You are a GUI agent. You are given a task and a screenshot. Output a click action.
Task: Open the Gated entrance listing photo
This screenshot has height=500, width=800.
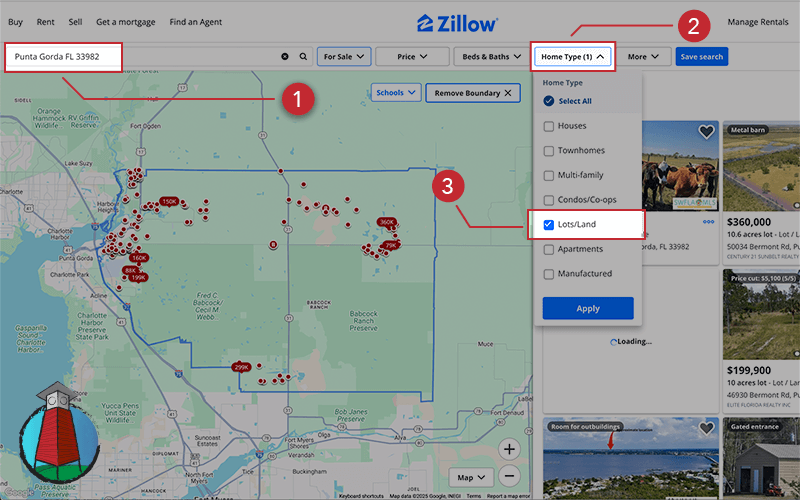tap(761, 459)
